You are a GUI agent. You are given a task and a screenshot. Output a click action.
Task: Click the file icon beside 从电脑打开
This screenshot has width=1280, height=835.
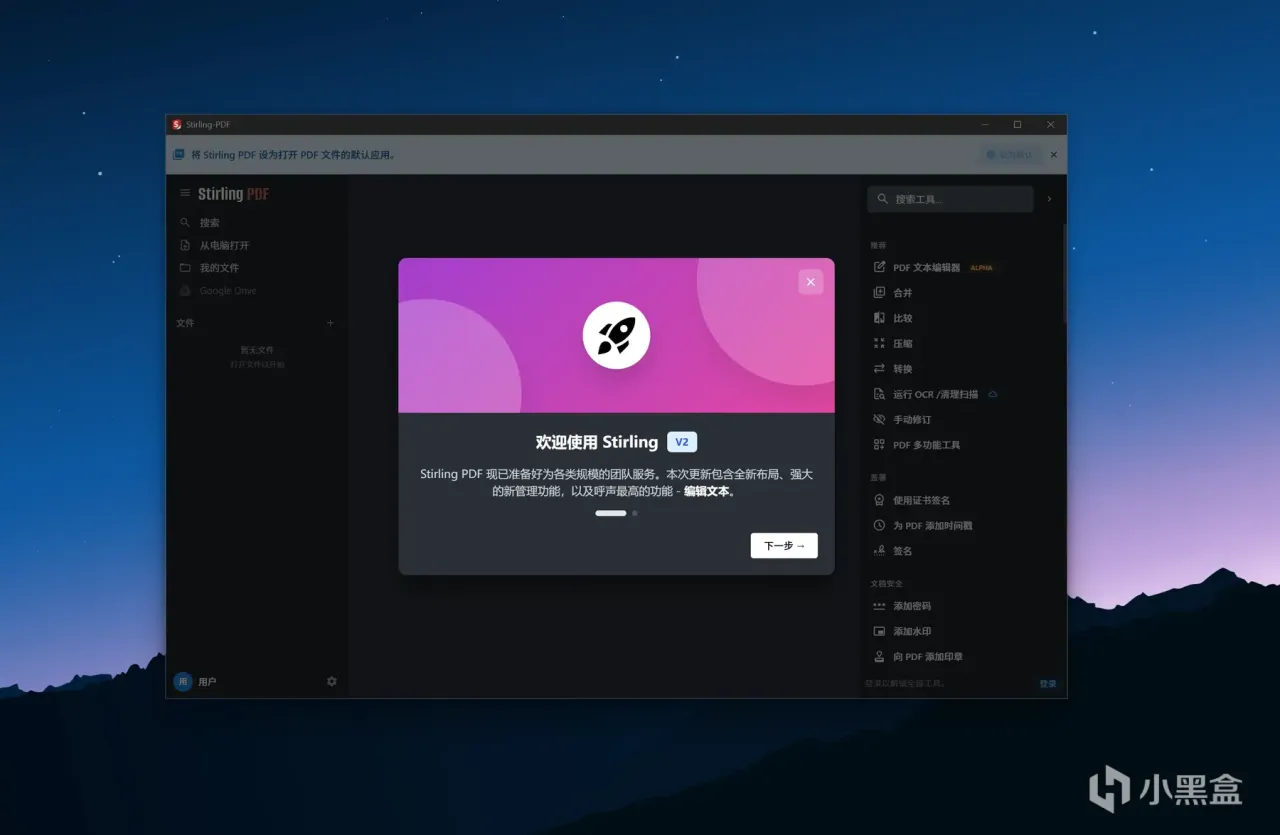tap(185, 245)
